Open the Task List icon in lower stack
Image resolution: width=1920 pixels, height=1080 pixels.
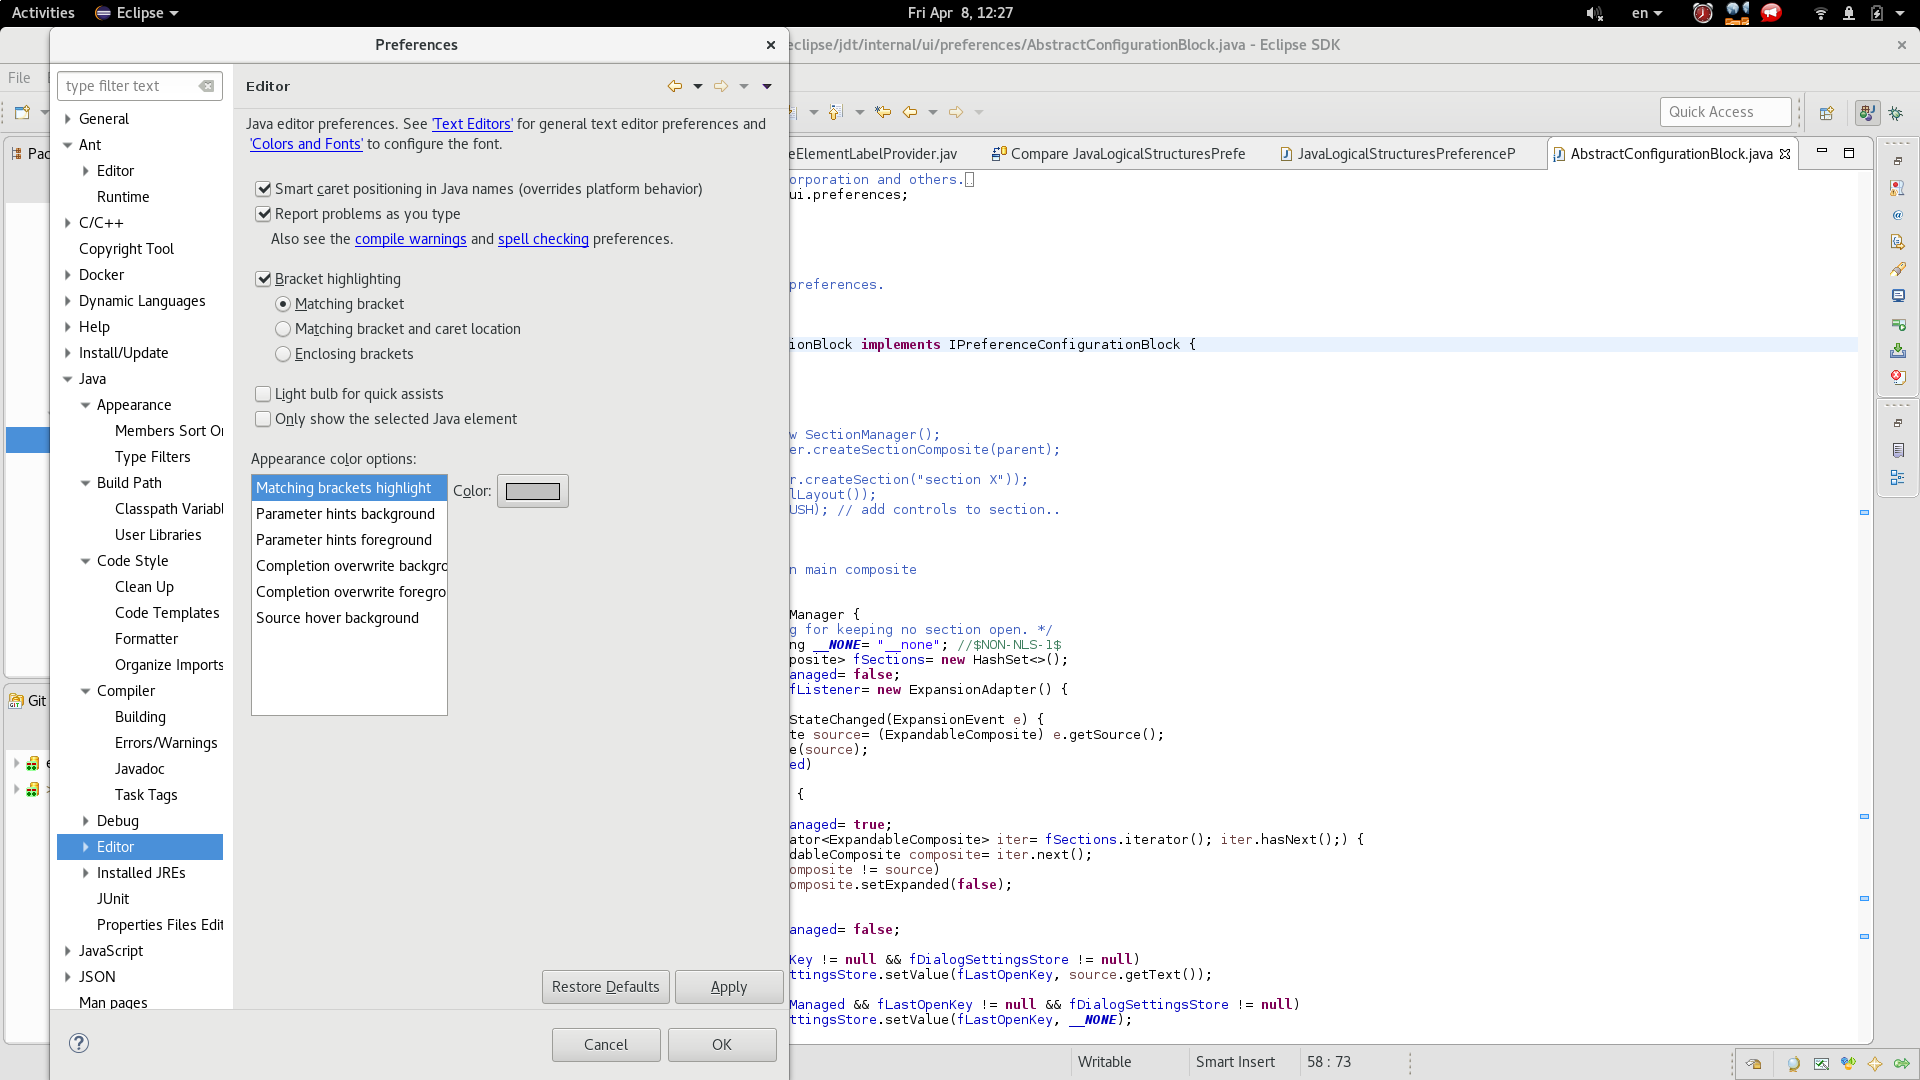click(x=1897, y=451)
